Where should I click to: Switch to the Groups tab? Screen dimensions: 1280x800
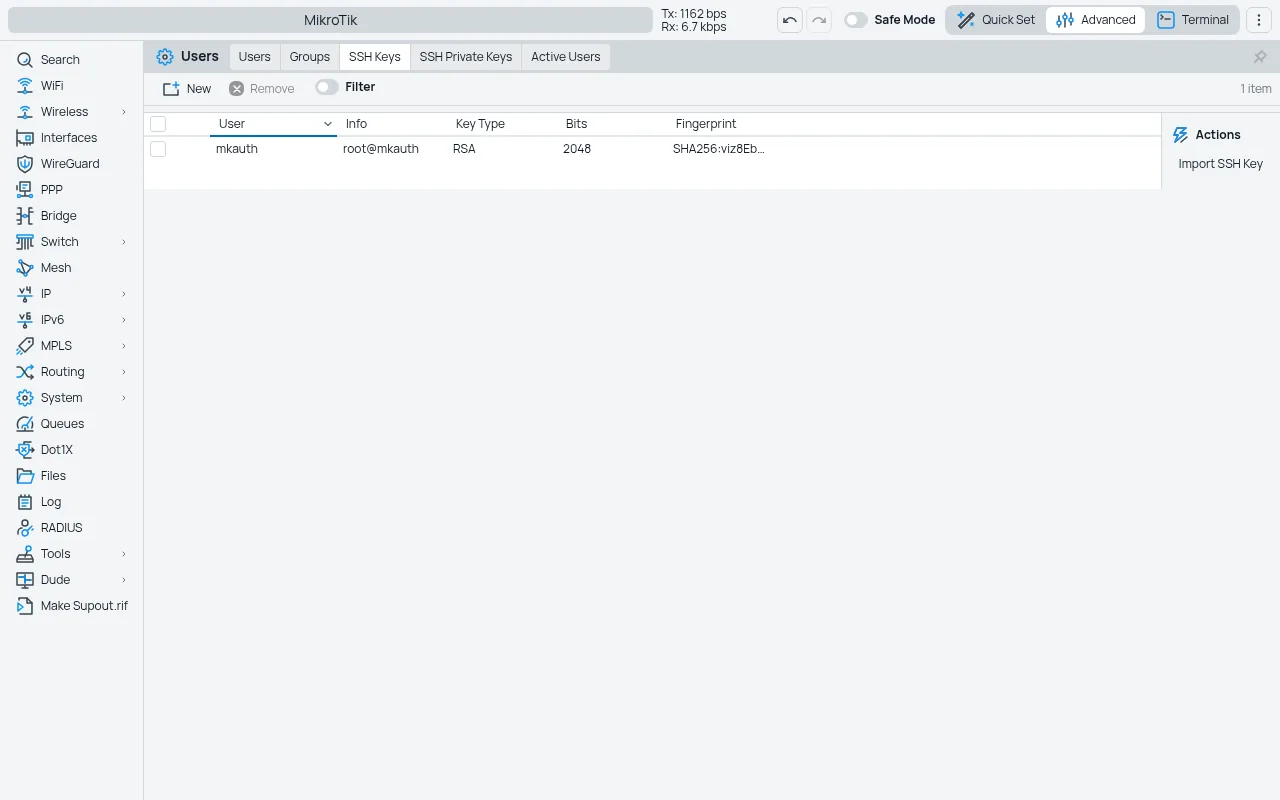(310, 57)
